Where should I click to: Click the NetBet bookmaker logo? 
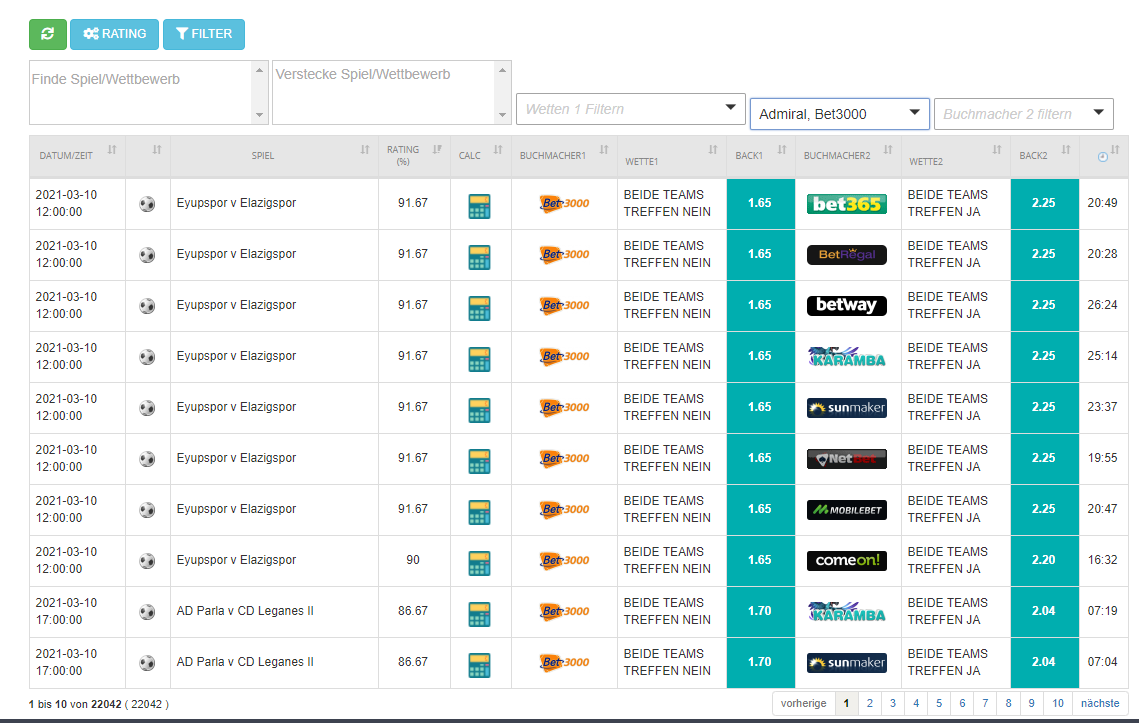click(847, 459)
